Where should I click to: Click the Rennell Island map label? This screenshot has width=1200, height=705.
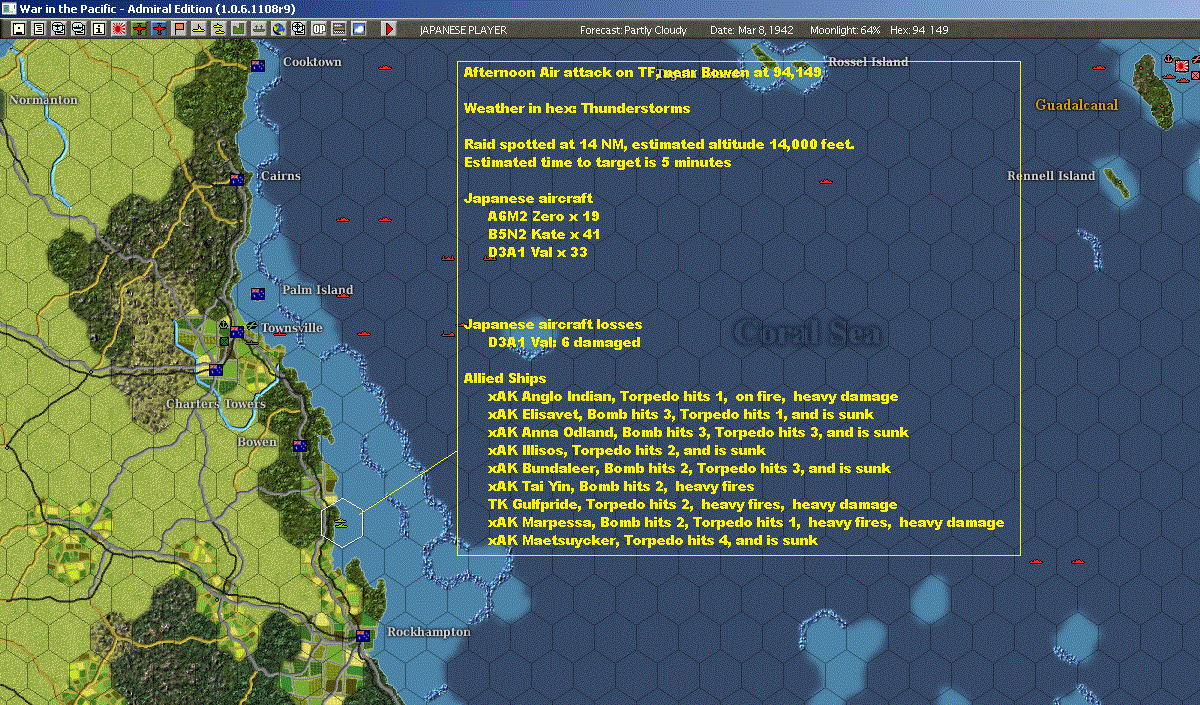1051,176
